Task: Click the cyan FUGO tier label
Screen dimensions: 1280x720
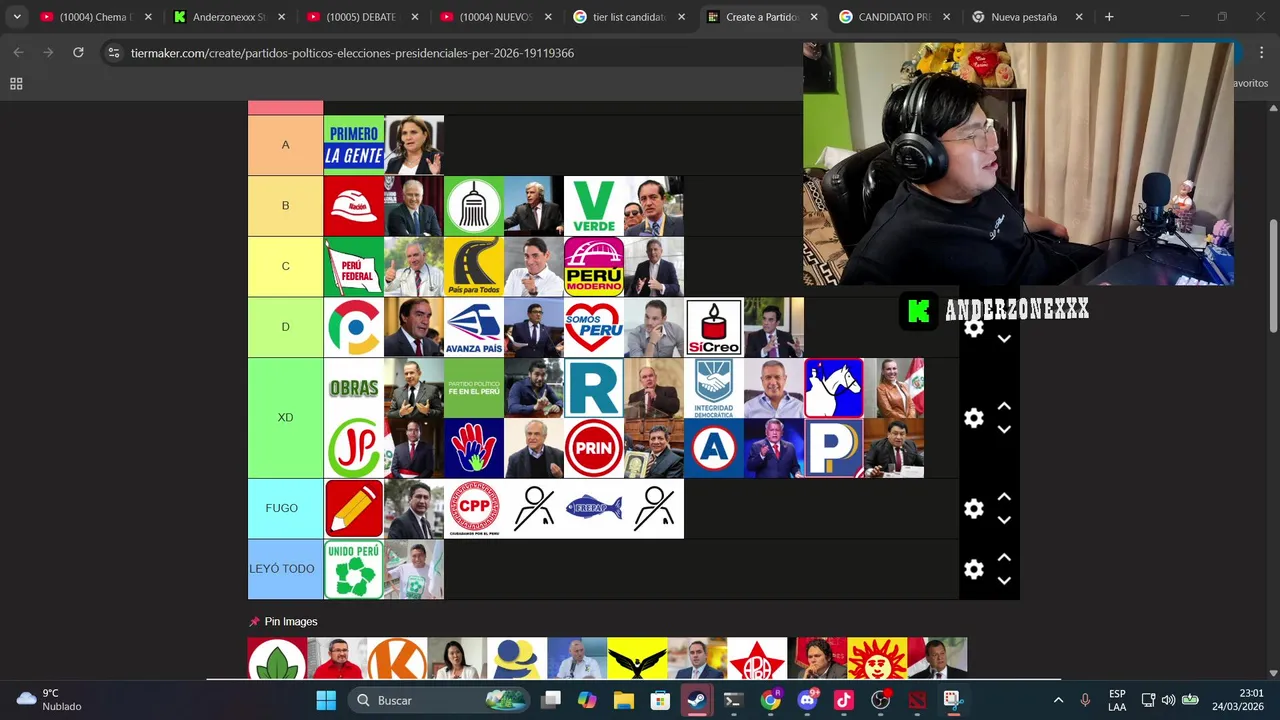Action: 285,509
